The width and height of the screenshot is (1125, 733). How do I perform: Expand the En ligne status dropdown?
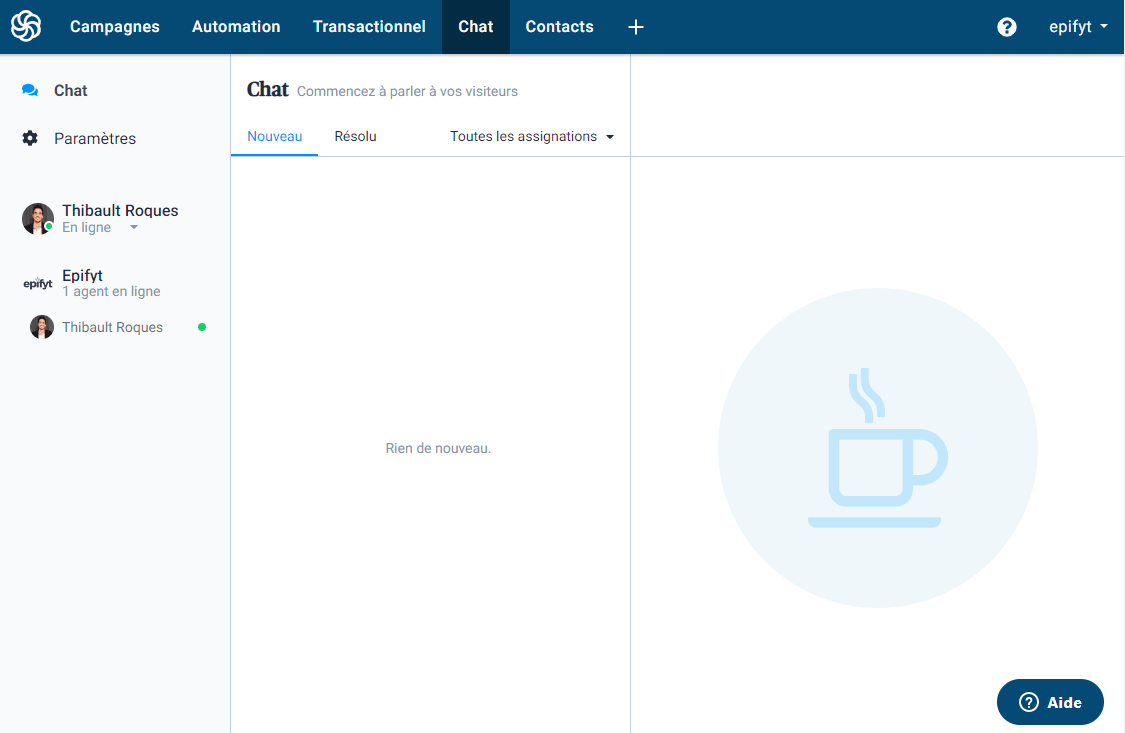click(x=133, y=227)
